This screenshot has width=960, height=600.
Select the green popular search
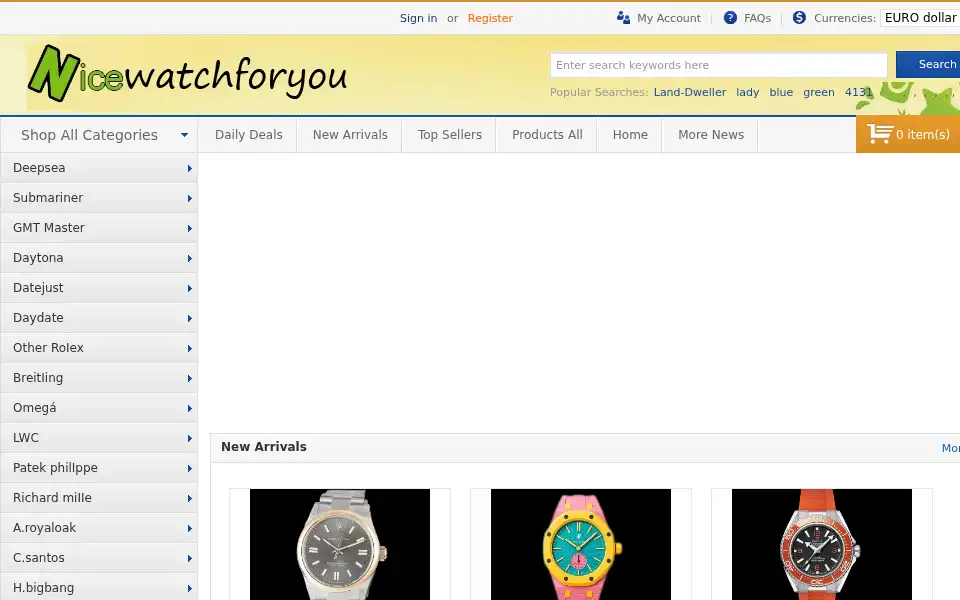pos(819,92)
